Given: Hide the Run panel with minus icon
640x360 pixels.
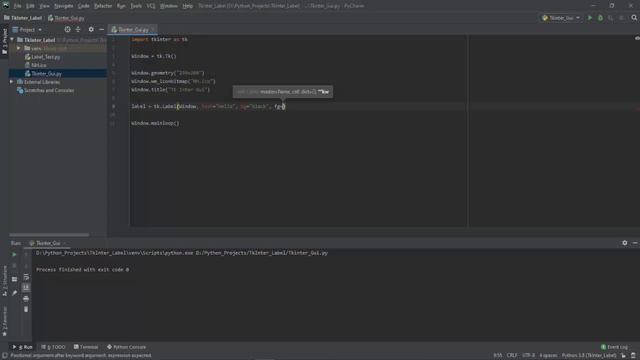Looking at the screenshot, I should (635, 243).
